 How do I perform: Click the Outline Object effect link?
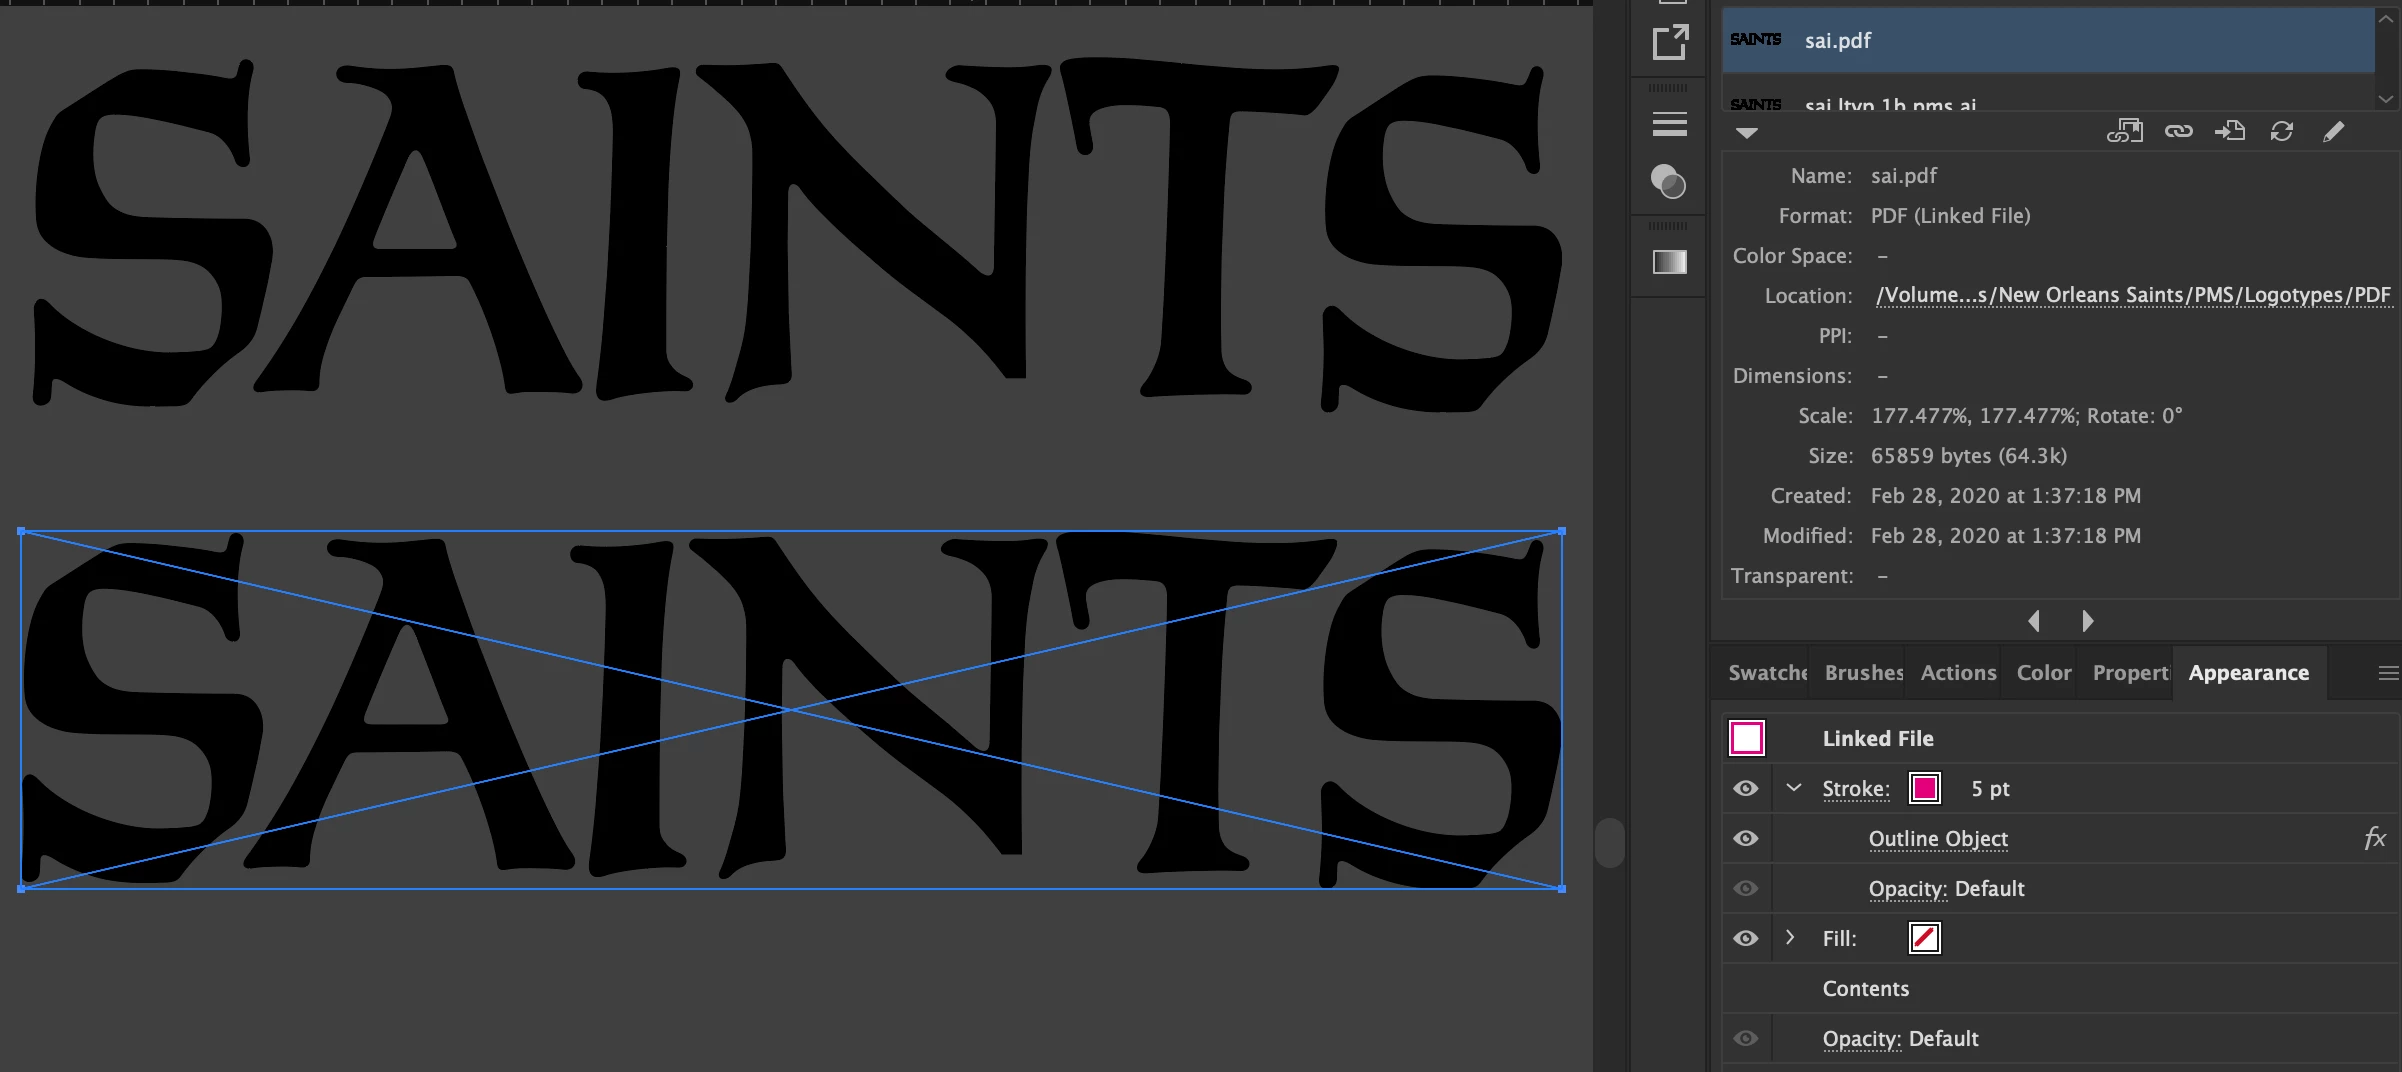point(1938,839)
